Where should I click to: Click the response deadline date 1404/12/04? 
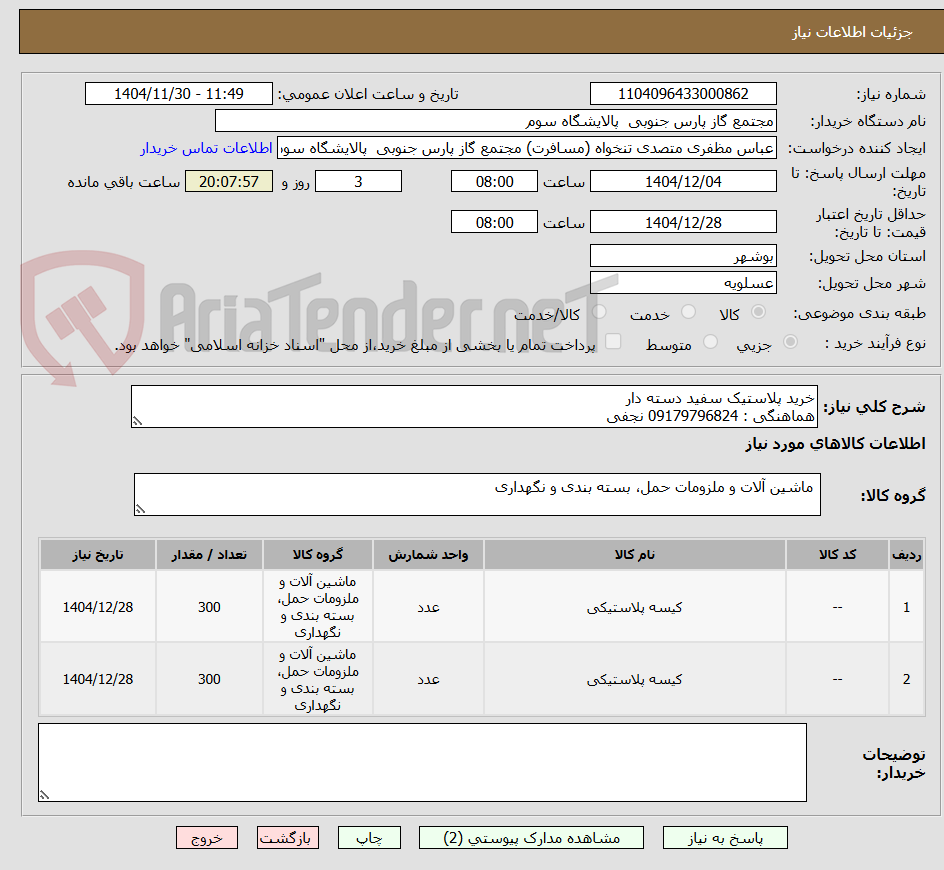point(683,181)
